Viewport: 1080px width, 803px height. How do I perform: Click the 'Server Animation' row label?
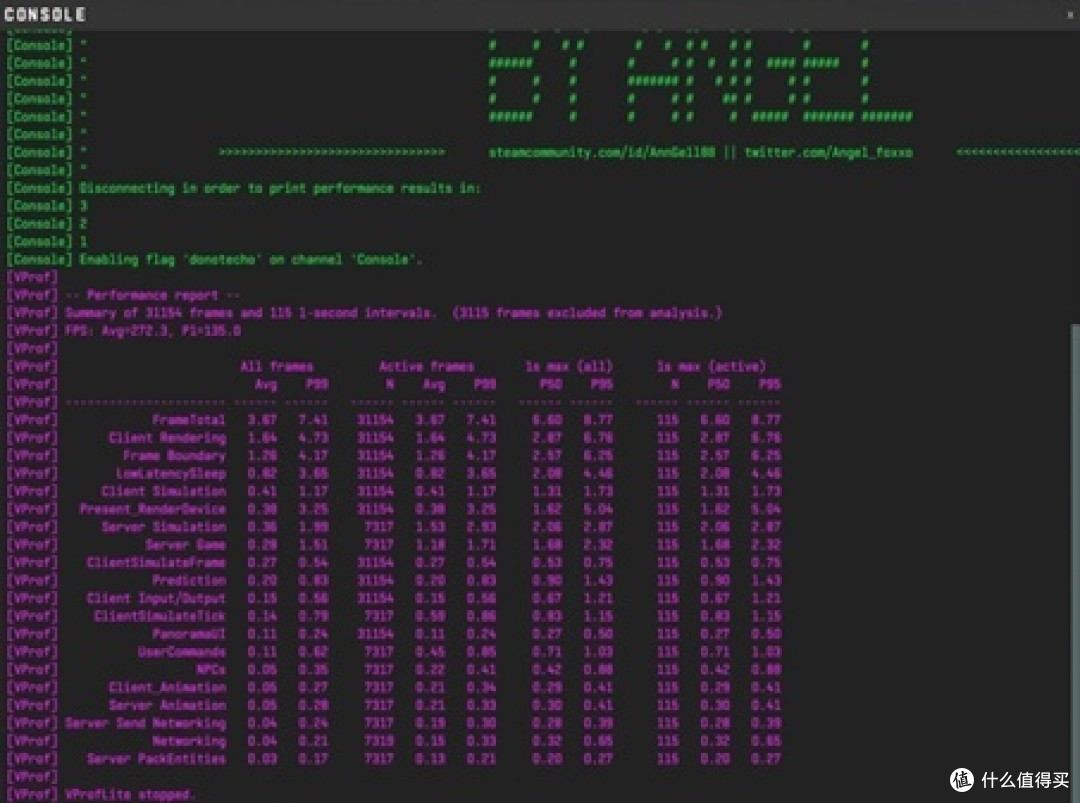[167, 706]
